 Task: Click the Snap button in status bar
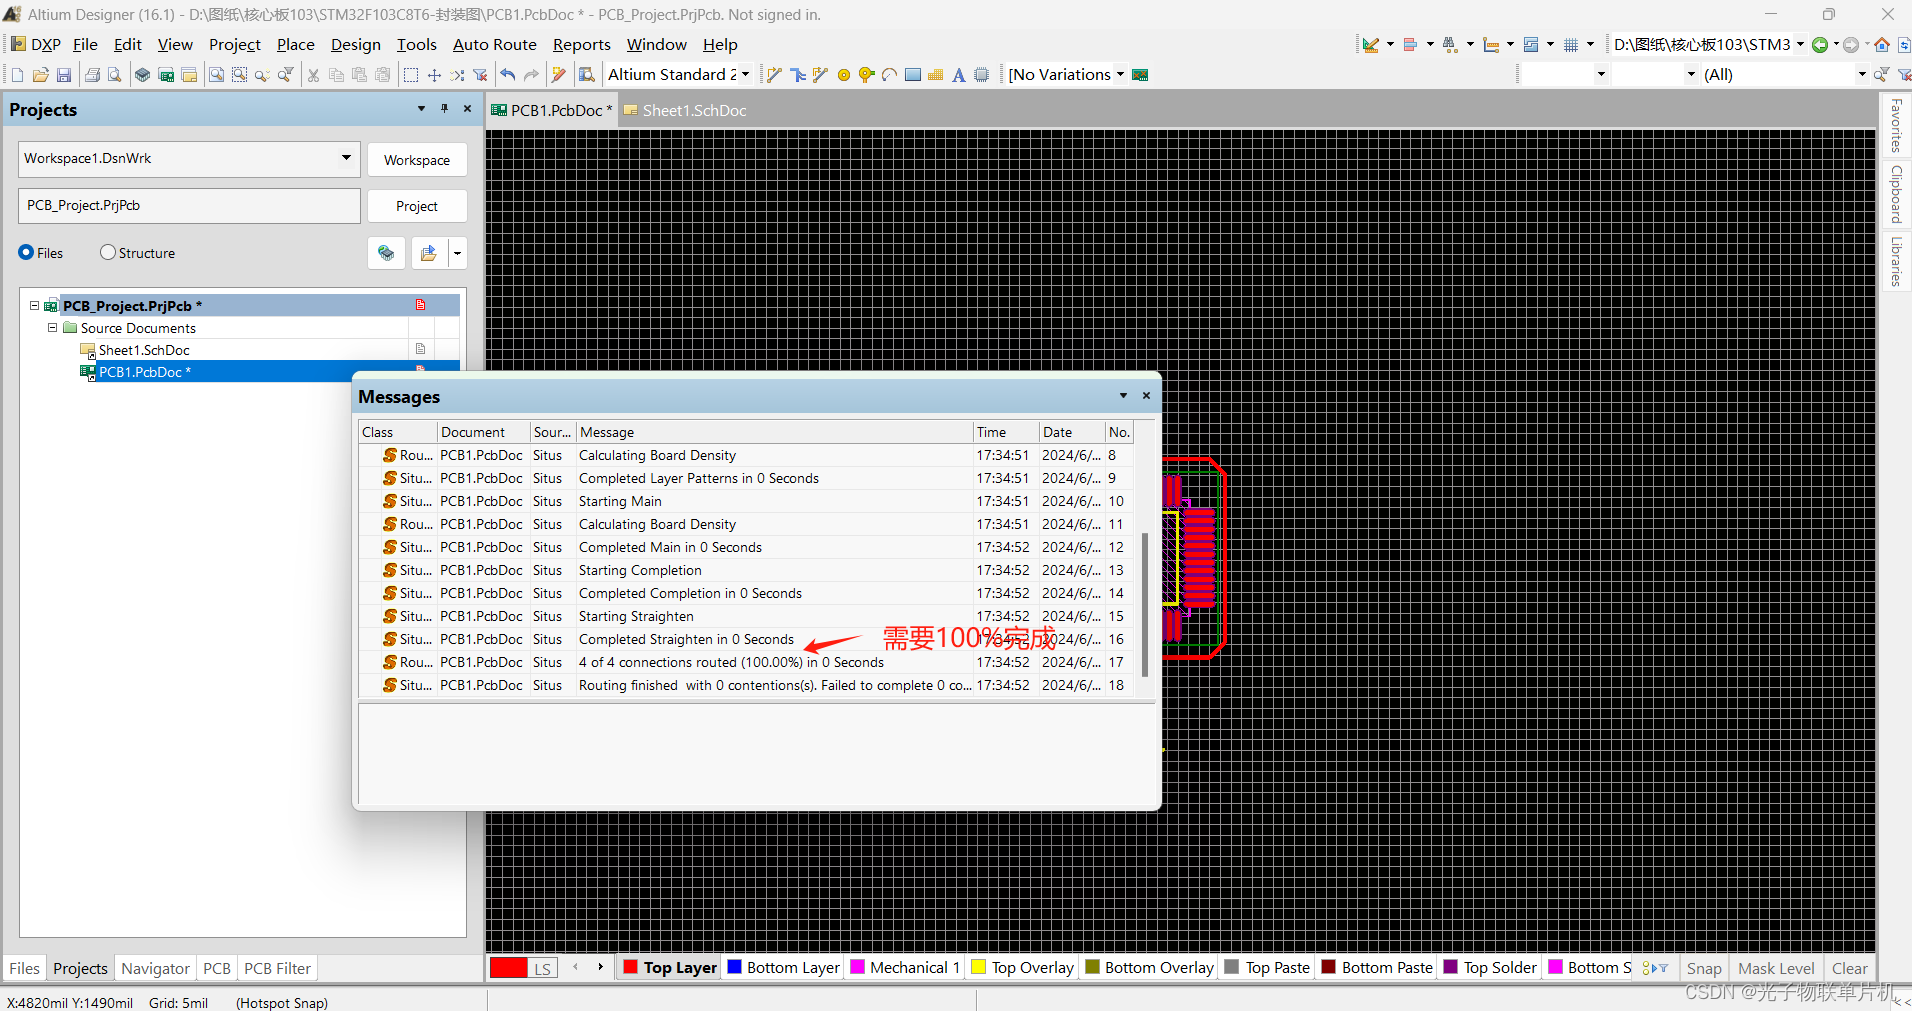[x=1704, y=968]
